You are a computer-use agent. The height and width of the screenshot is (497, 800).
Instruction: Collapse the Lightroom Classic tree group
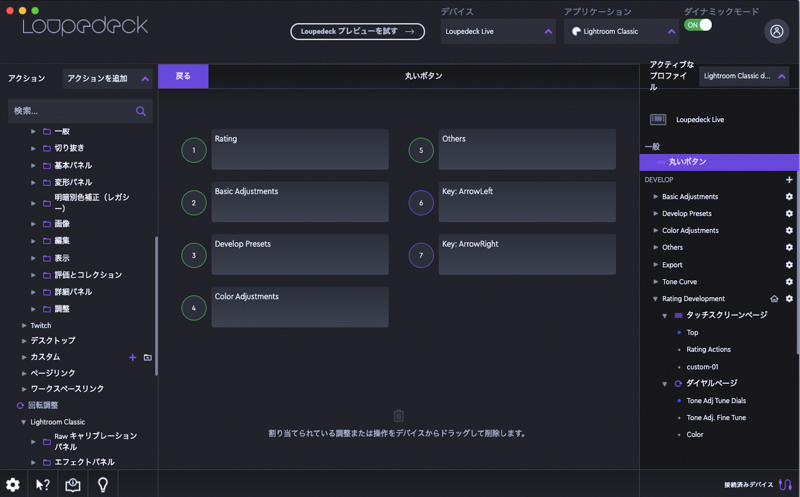(23, 422)
